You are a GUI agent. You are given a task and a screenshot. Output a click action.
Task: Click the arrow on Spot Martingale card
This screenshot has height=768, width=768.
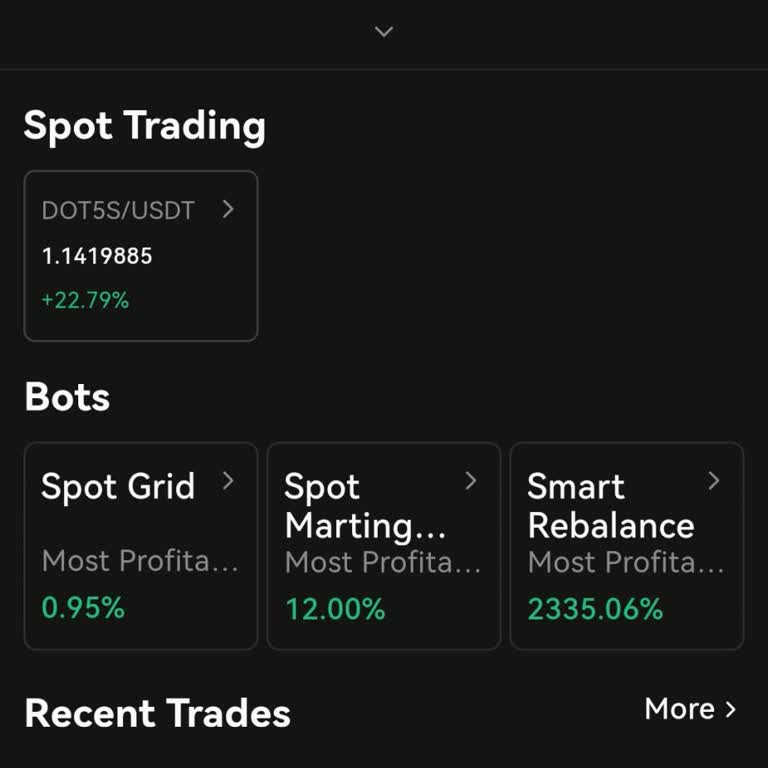(x=471, y=481)
